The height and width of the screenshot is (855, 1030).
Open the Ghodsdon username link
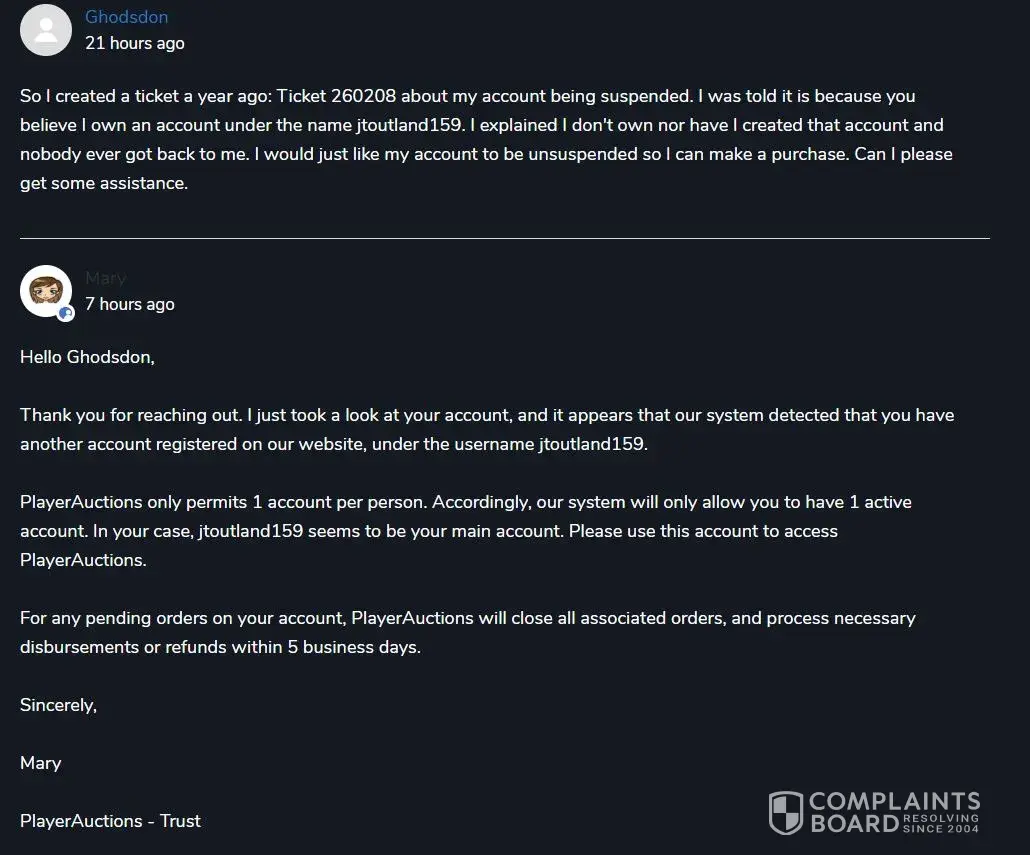pos(126,17)
